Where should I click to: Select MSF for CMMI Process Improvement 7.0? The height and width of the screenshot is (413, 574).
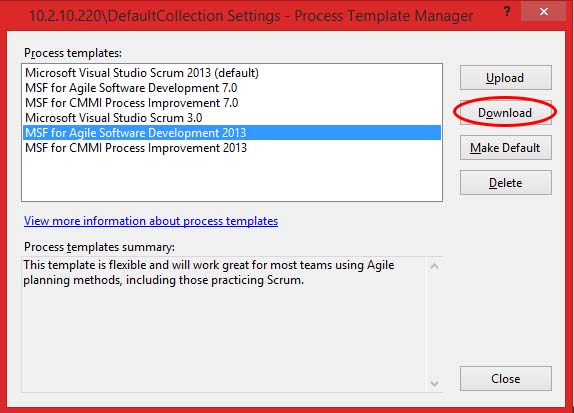131,103
